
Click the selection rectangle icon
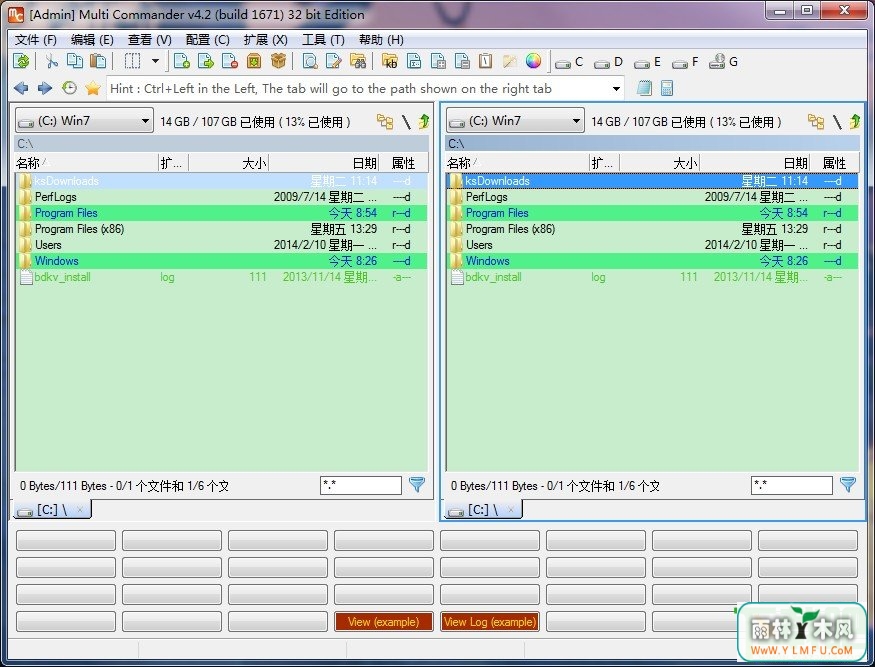point(132,61)
